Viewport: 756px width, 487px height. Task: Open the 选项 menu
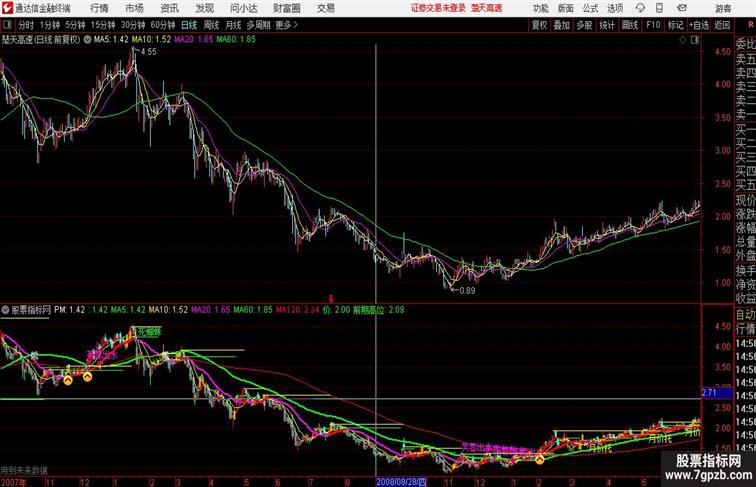(615, 8)
